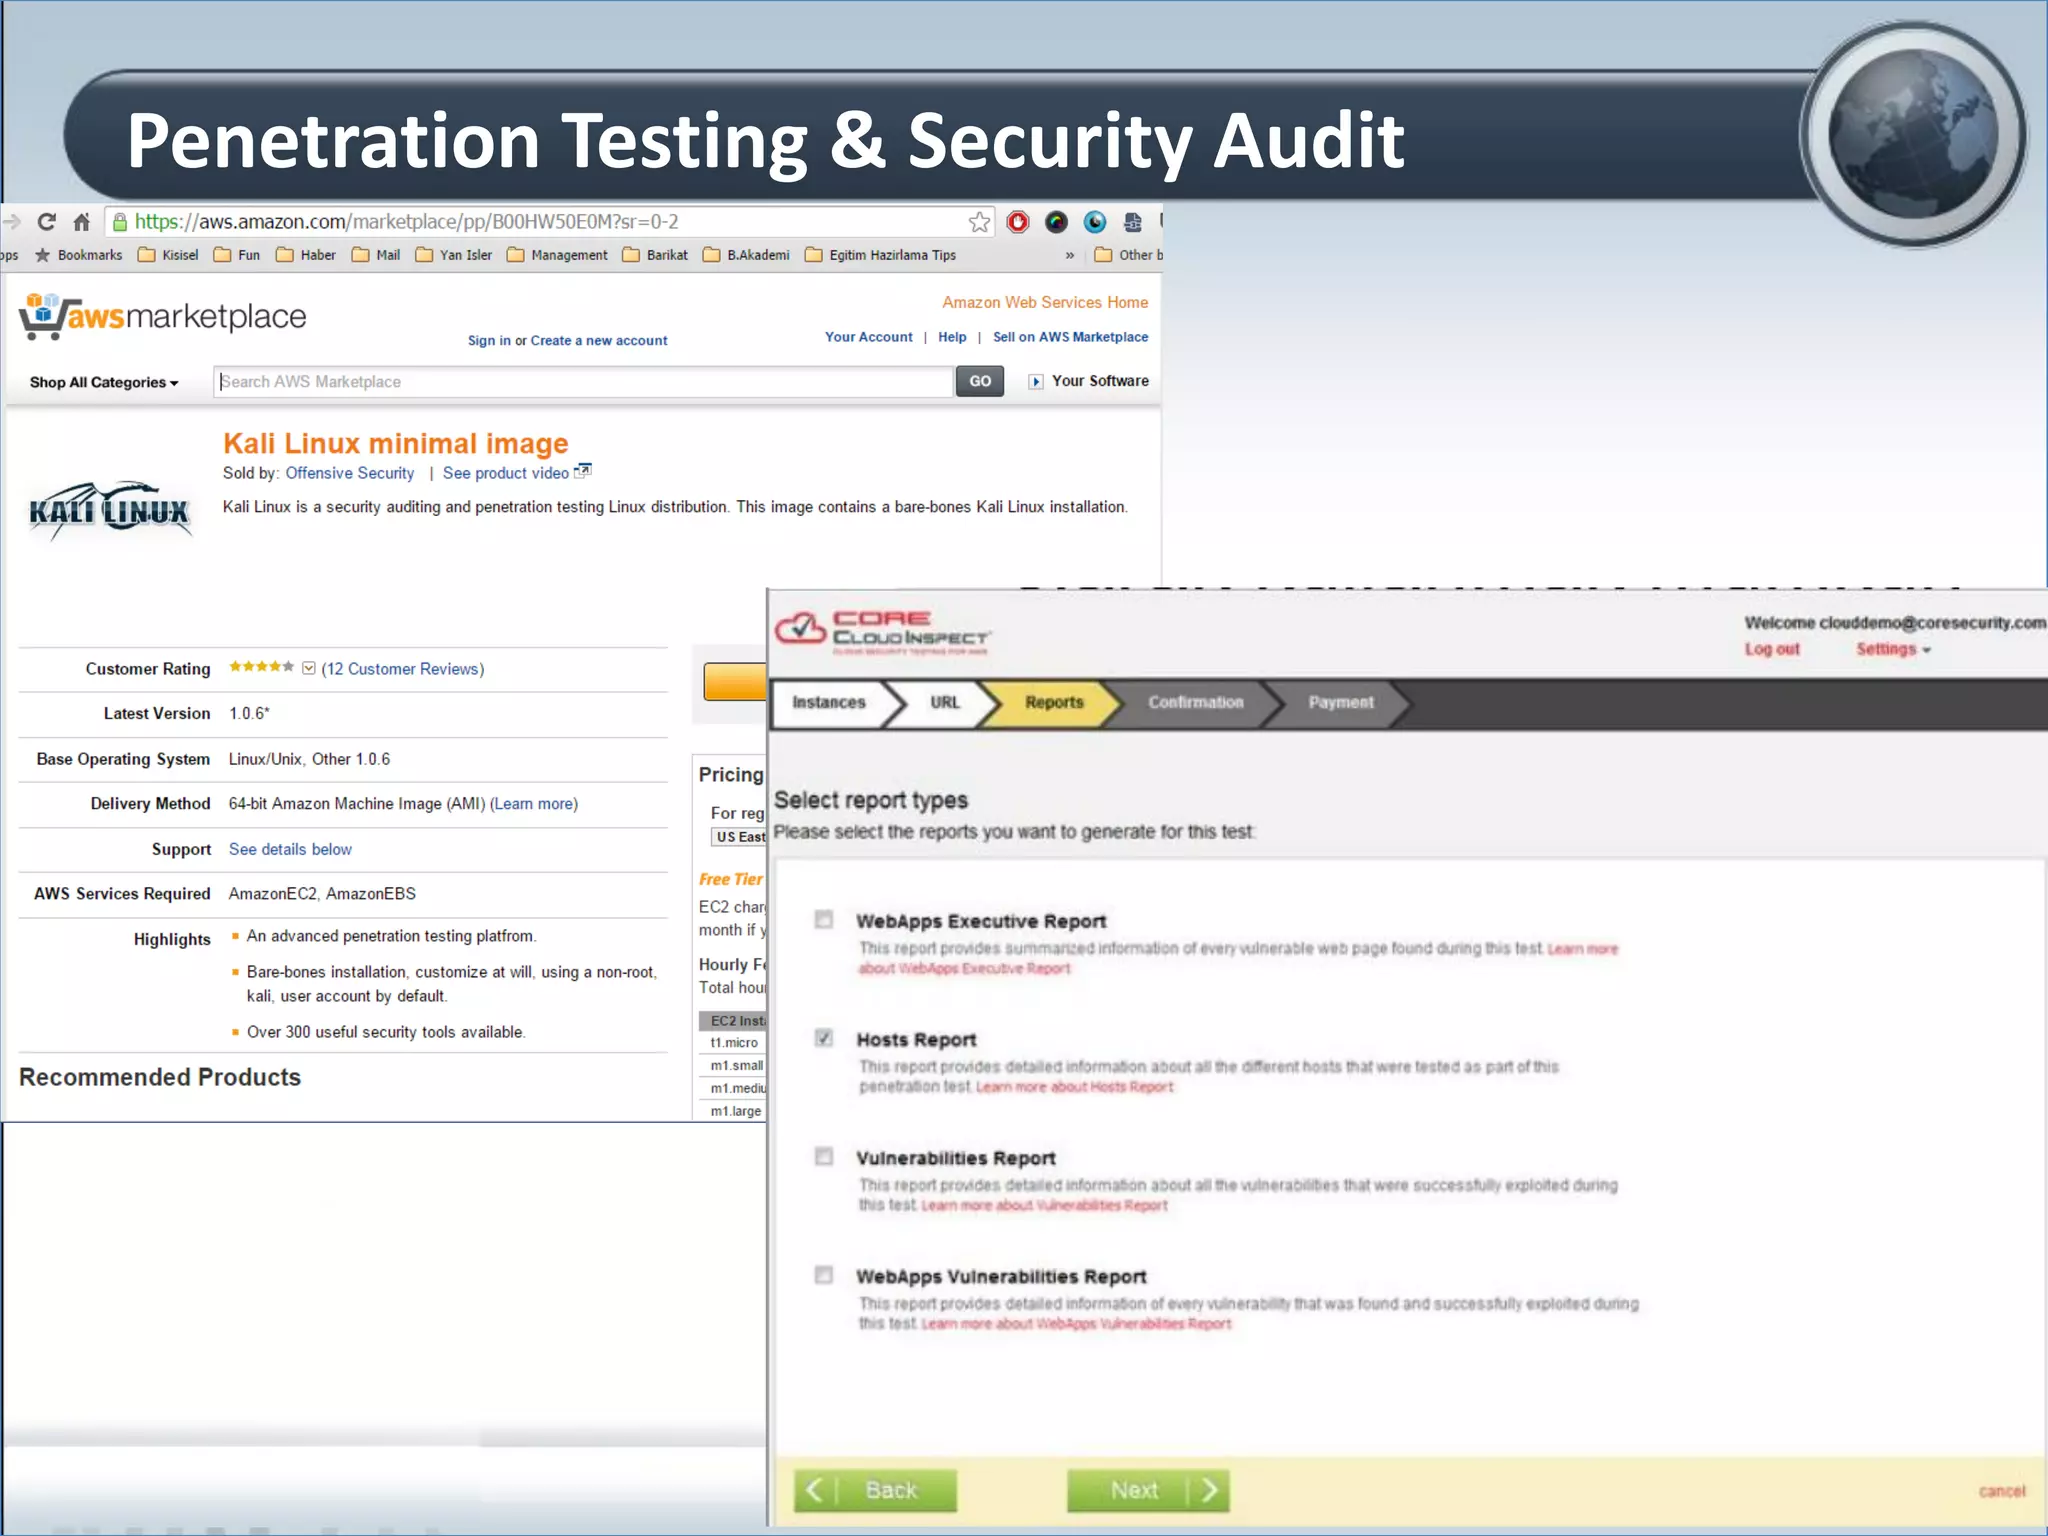Click Create a new account link
This screenshot has width=2048, height=1536.
tap(599, 340)
